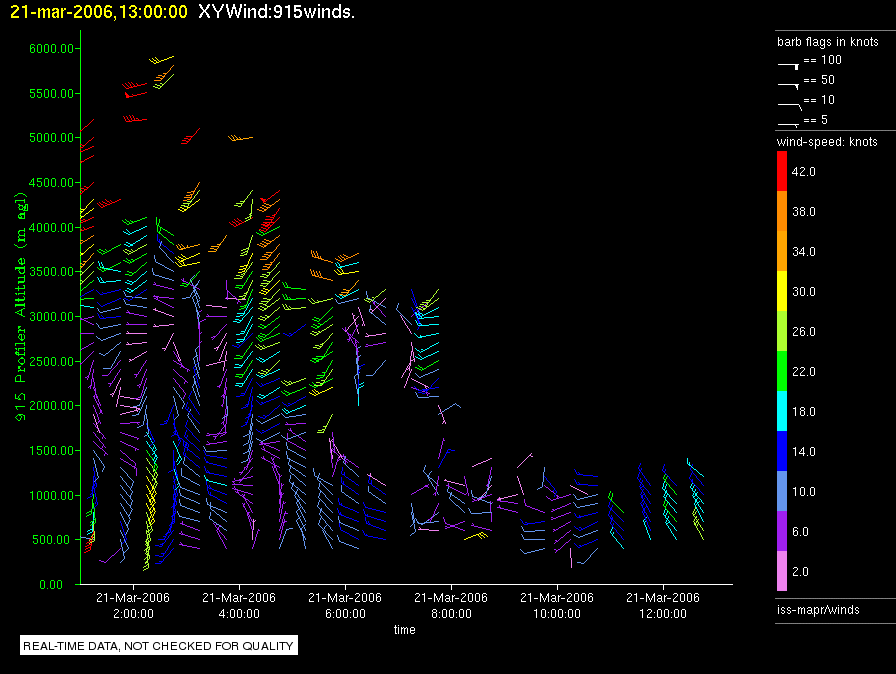Click the 12:00:00 time axis label
896x674 pixels.
point(663,614)
